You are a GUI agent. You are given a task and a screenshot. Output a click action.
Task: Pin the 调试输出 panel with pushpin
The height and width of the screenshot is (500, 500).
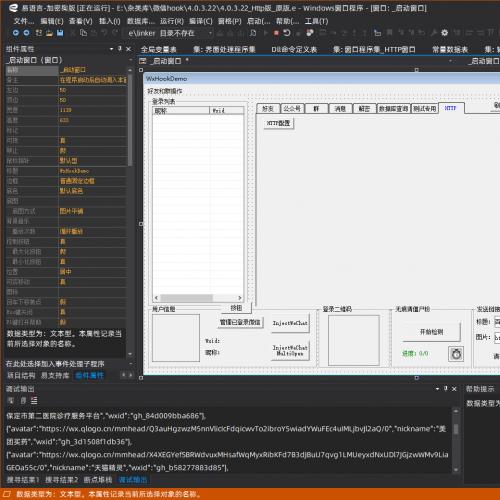coord(446,389)
